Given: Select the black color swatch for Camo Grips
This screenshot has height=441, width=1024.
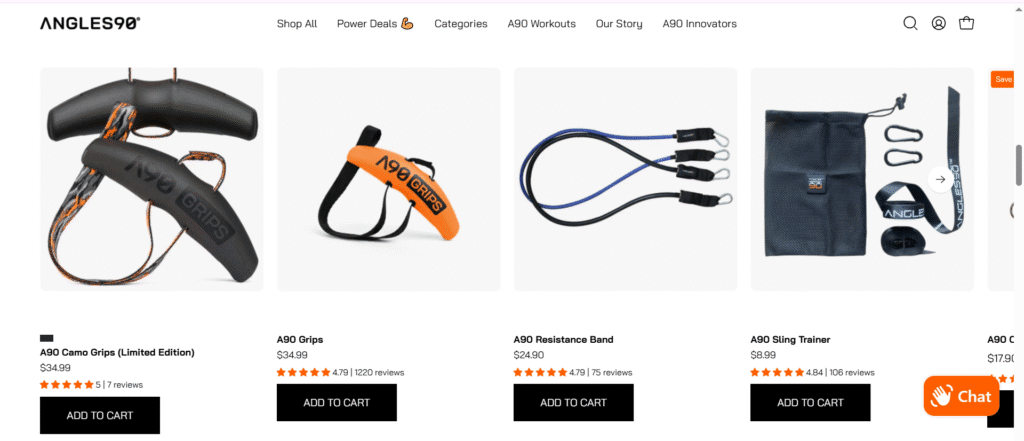Looking at the screenshot, I should [x=46, y=338].
